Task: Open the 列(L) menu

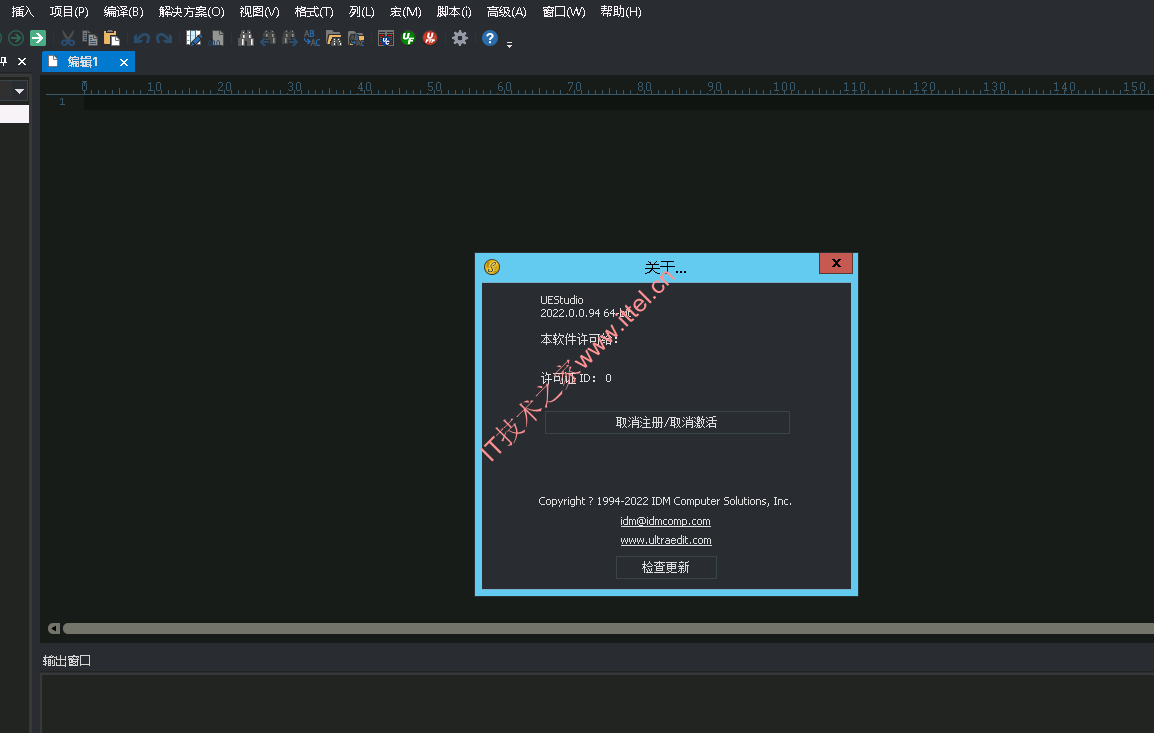Action: (362, 12)
